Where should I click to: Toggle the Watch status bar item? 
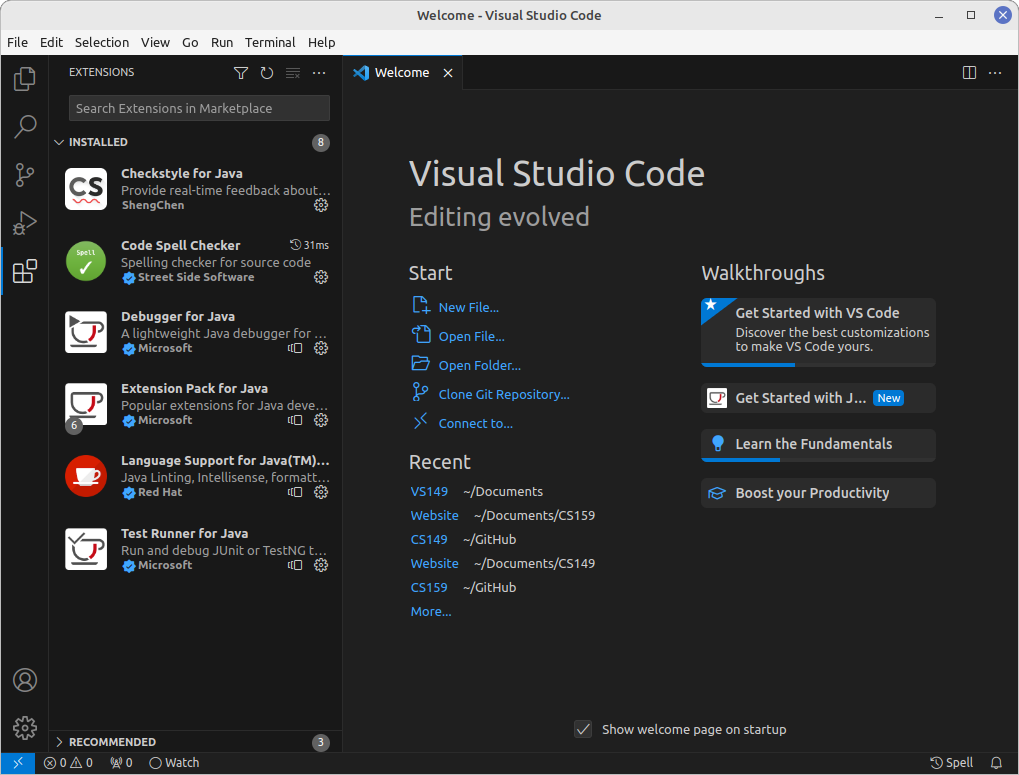[173, 762]
